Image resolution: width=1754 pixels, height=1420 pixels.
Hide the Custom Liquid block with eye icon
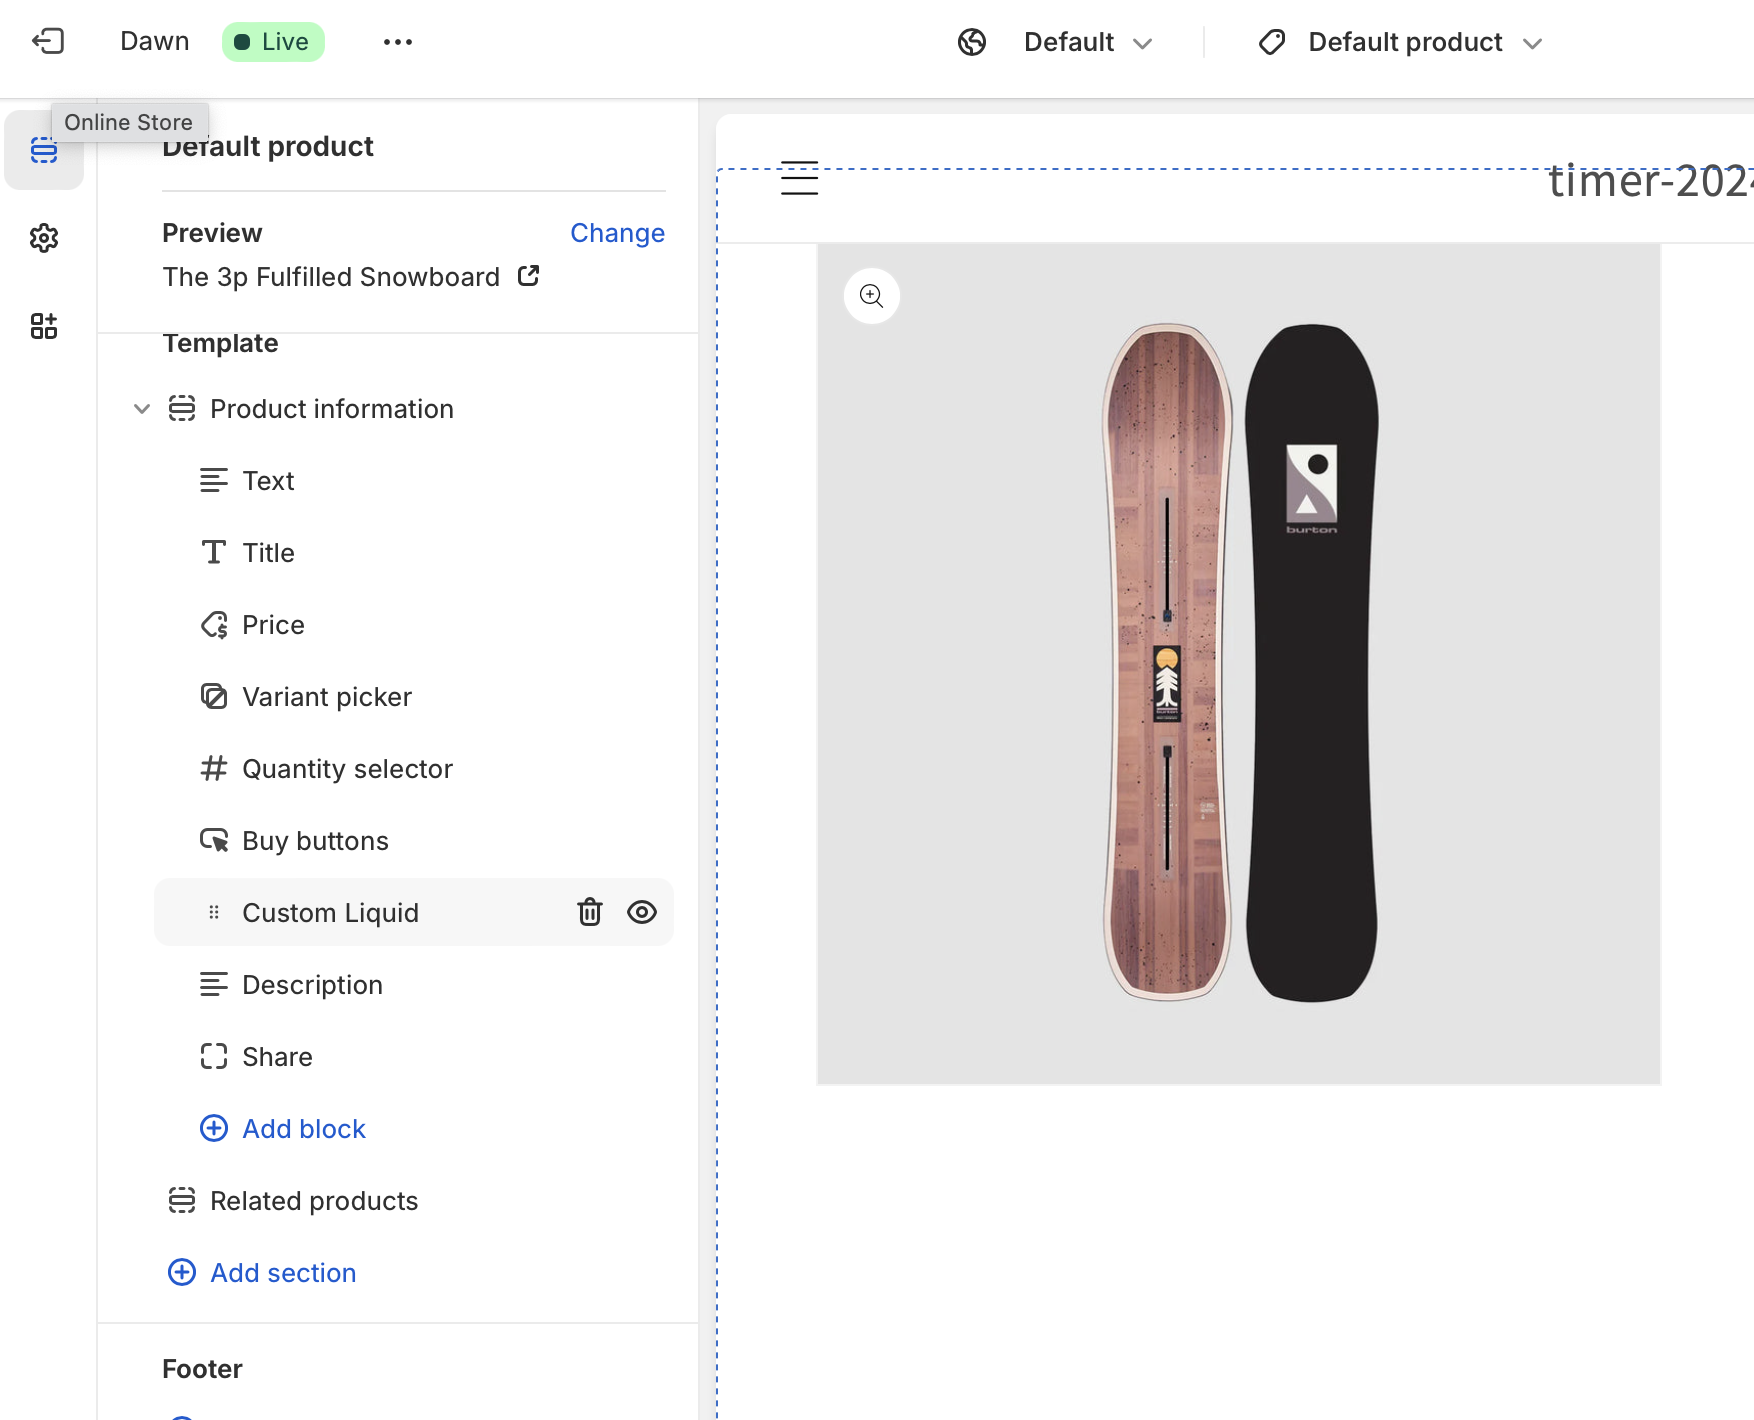click(x=642, y=912)
